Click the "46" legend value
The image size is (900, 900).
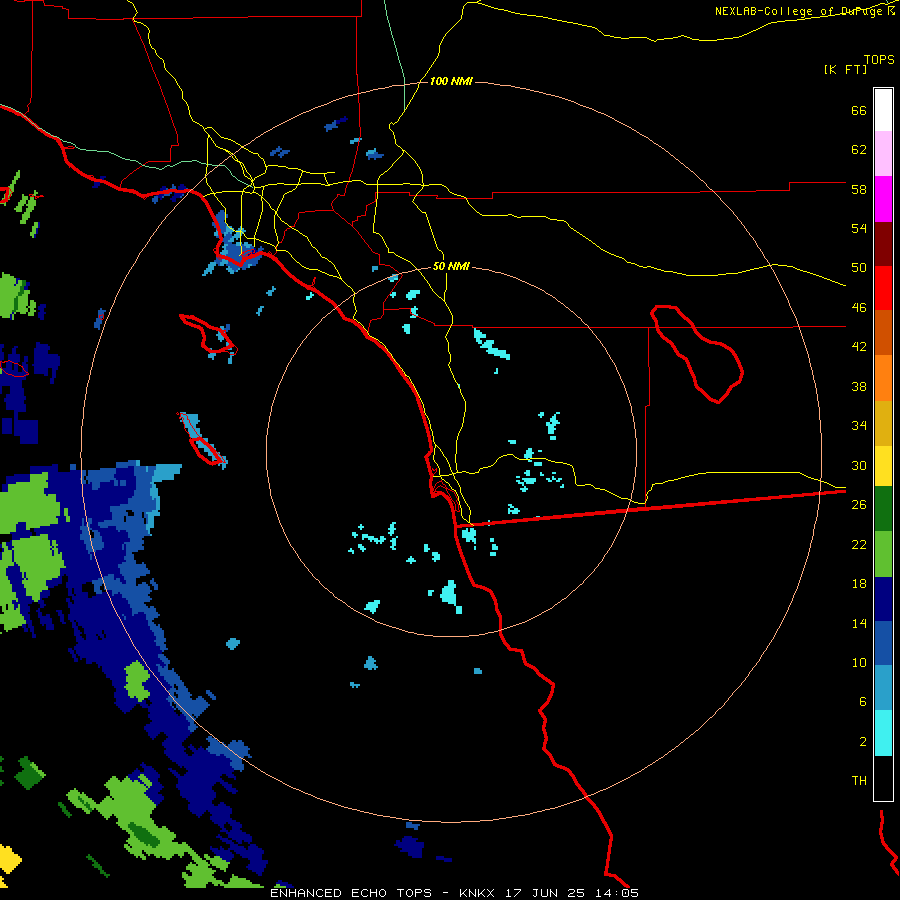[x=859, y=308]
